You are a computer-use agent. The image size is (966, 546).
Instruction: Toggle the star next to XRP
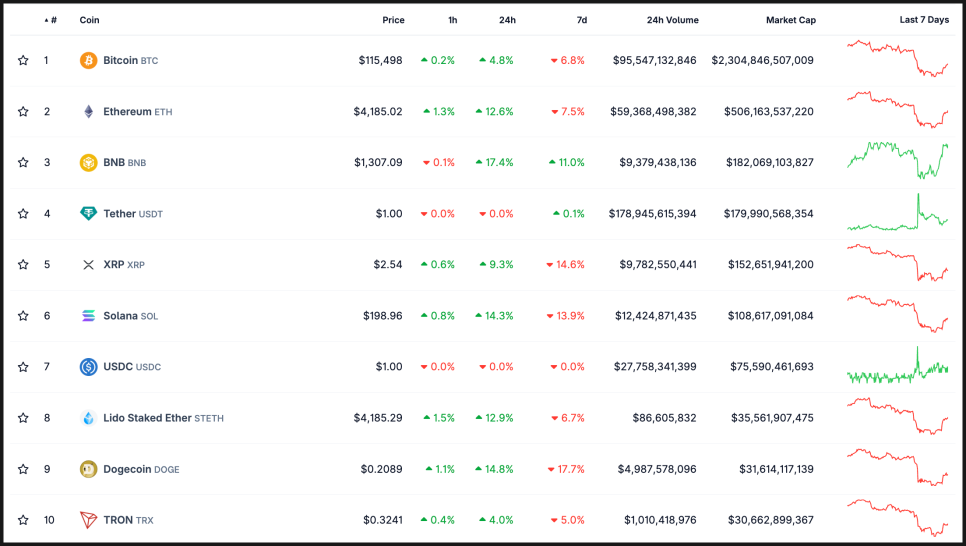[23, 265]
